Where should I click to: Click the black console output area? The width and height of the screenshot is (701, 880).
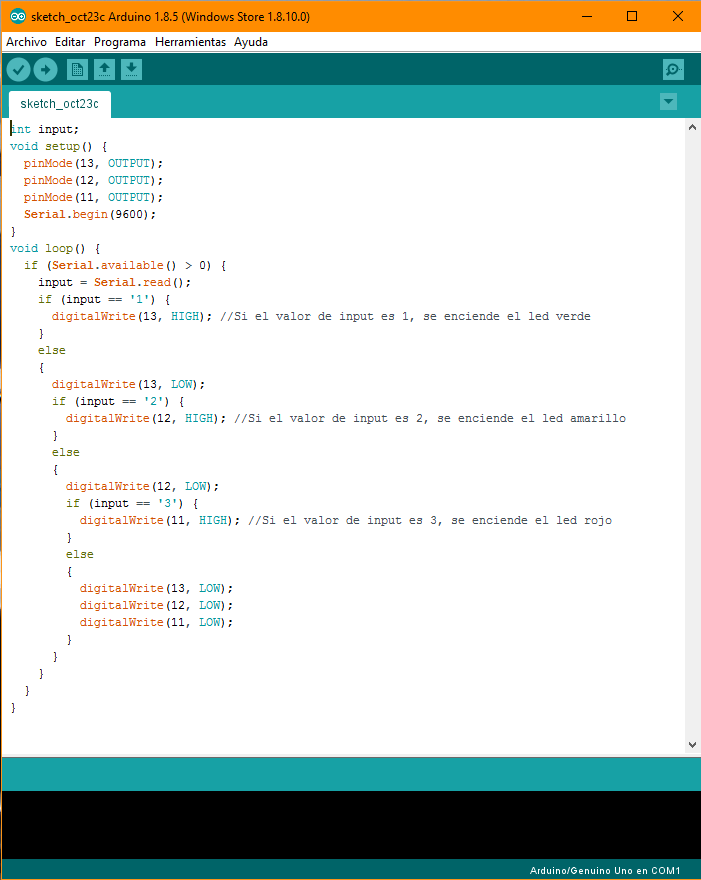tap(350, 825)
